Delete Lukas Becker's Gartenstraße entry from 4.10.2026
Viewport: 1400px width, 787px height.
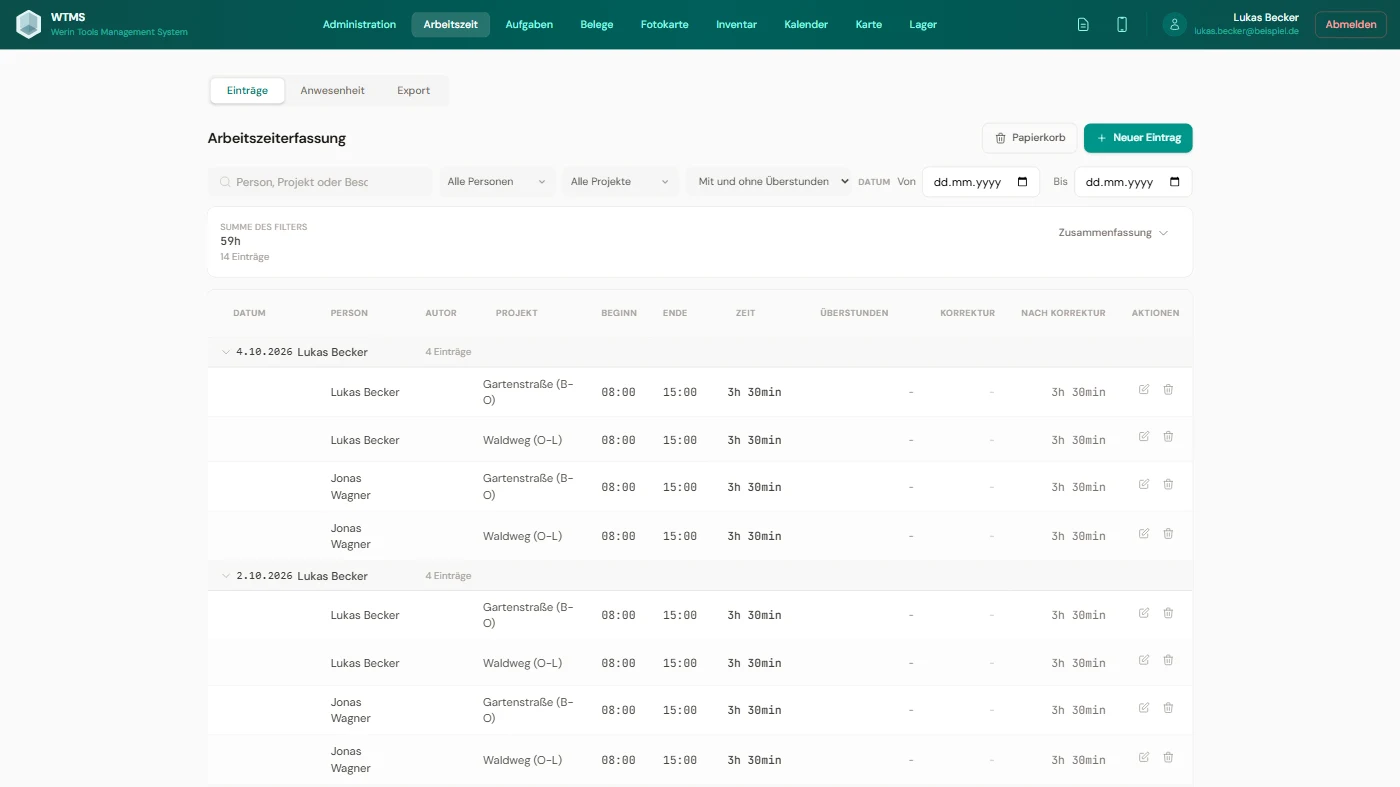[1168, 390]
